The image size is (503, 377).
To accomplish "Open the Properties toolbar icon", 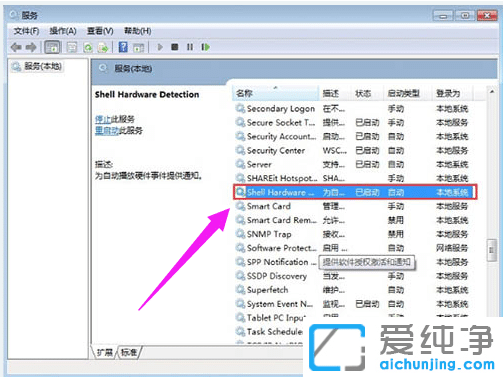I will tap(72, 47).
